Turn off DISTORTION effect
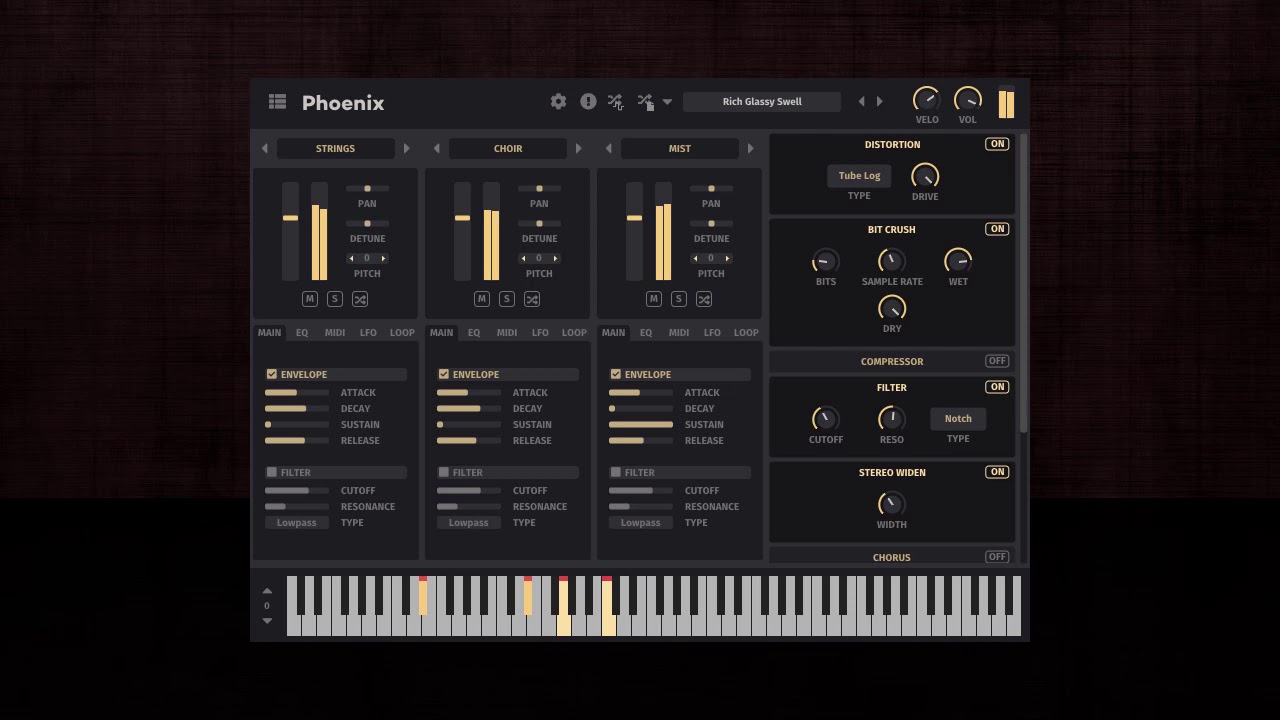This screenshot has width=1280, height=720. tap(997, 144)
